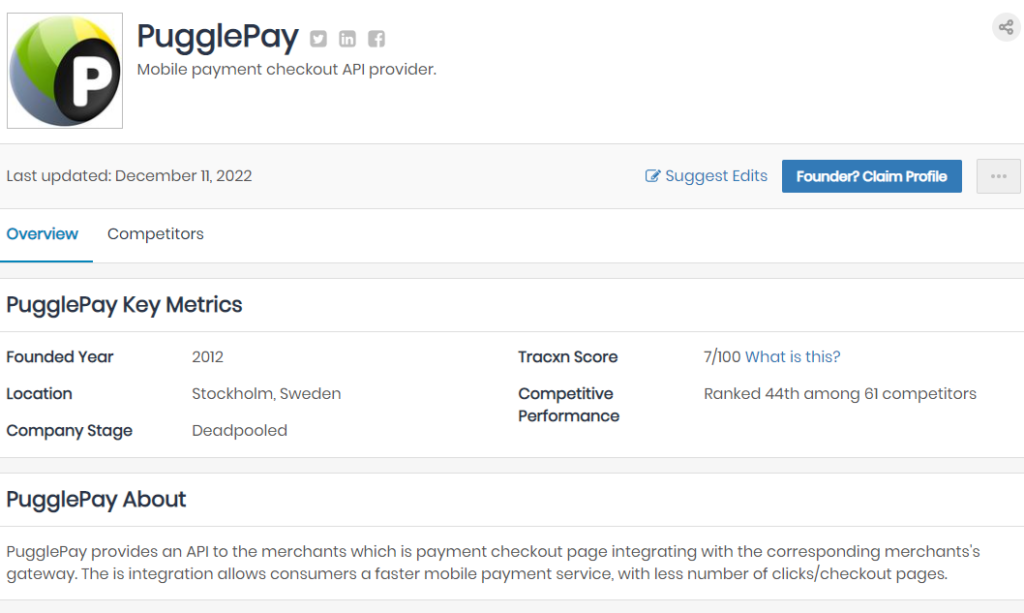Viewport: 1024px width, 613px height.
Task: Select the Overview tab
Action: tap(42, 234)
